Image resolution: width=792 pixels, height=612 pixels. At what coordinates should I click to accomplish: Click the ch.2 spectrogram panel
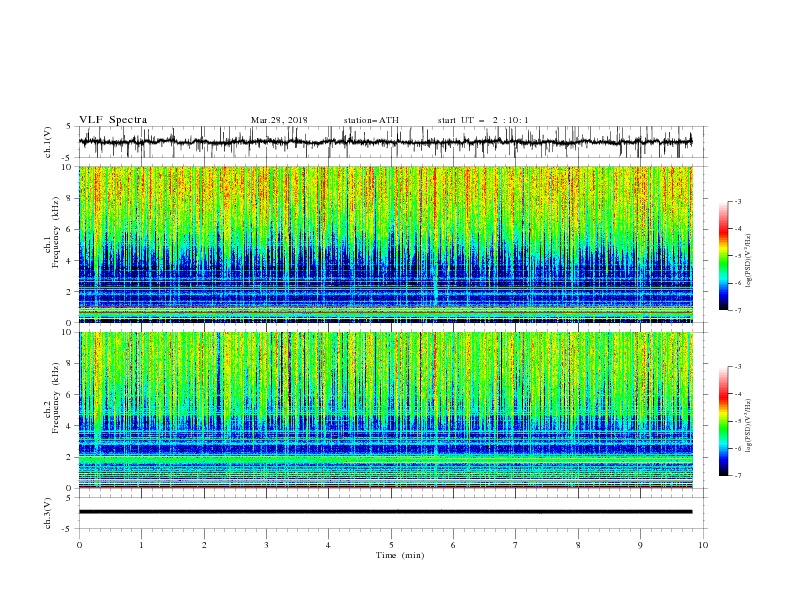click(x=386, y=410)
